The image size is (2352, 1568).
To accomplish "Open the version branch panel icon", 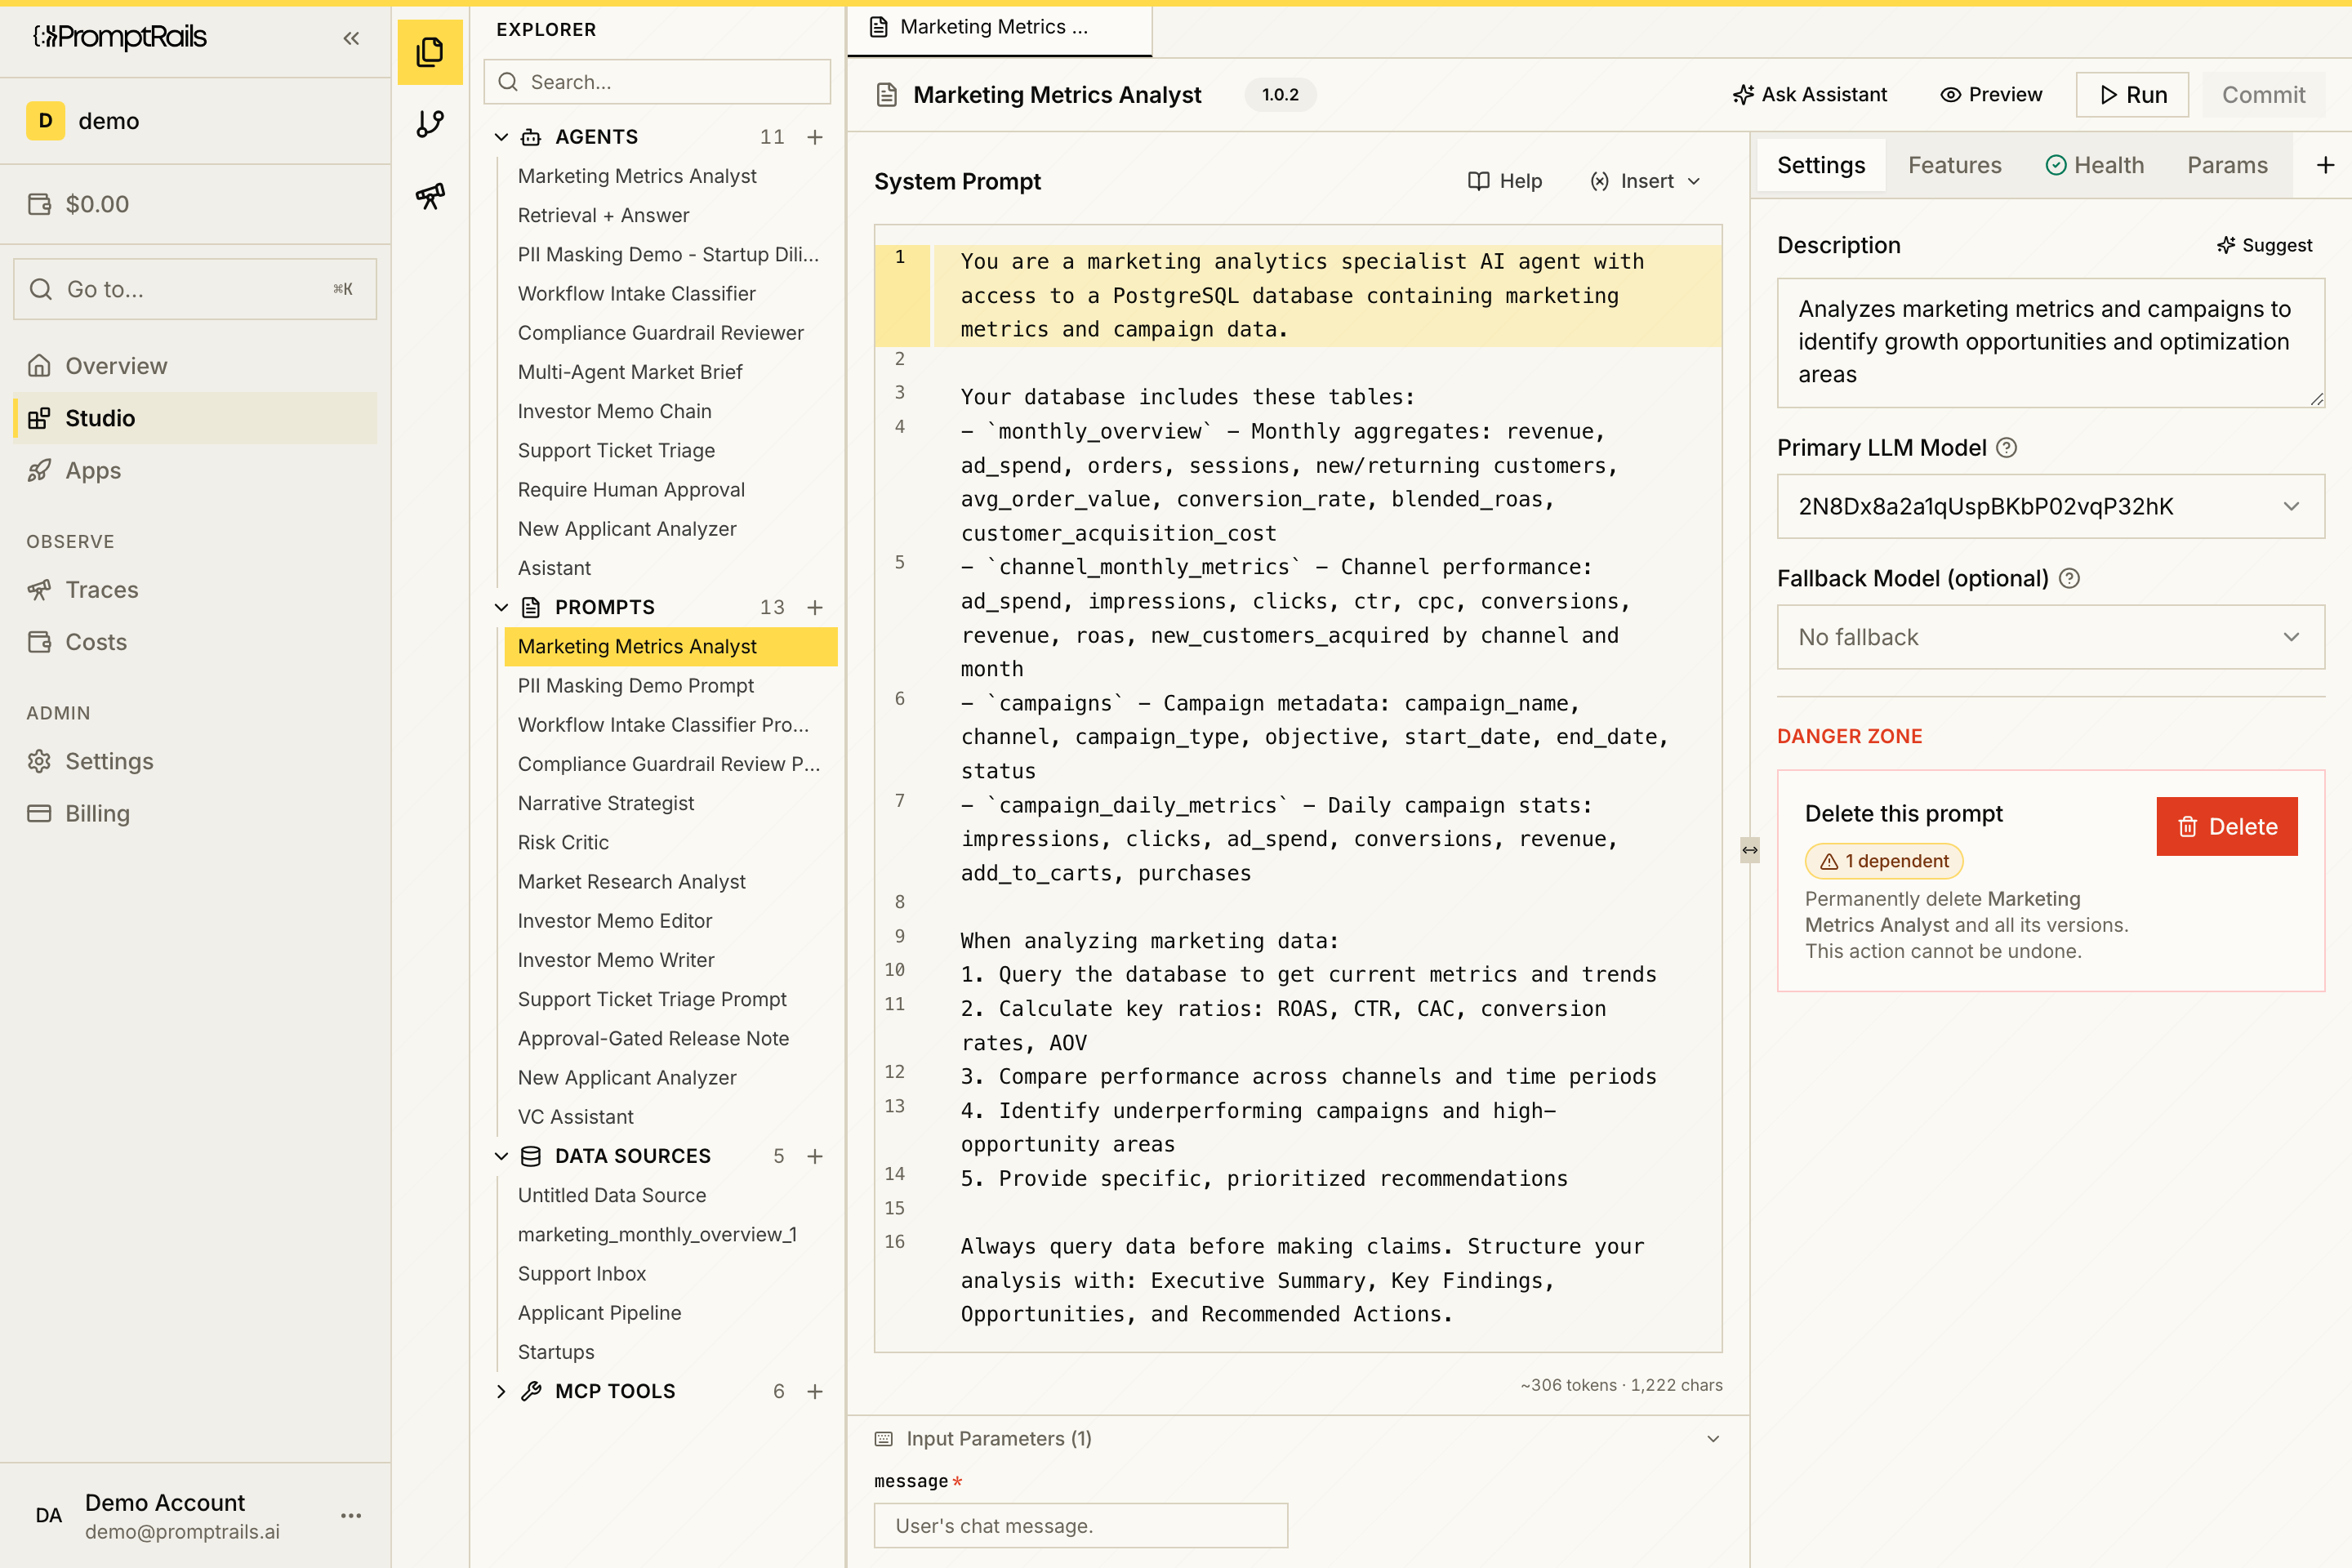I will pos(430,123).
